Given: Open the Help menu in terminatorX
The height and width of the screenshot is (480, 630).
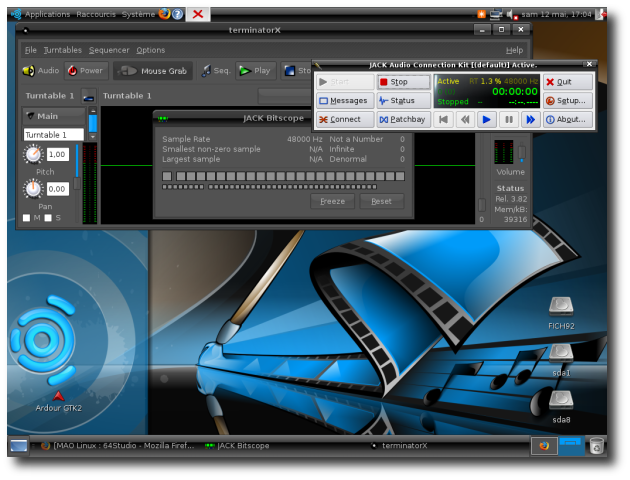Looking at the screenshot, I should click(x=514, y=50).
